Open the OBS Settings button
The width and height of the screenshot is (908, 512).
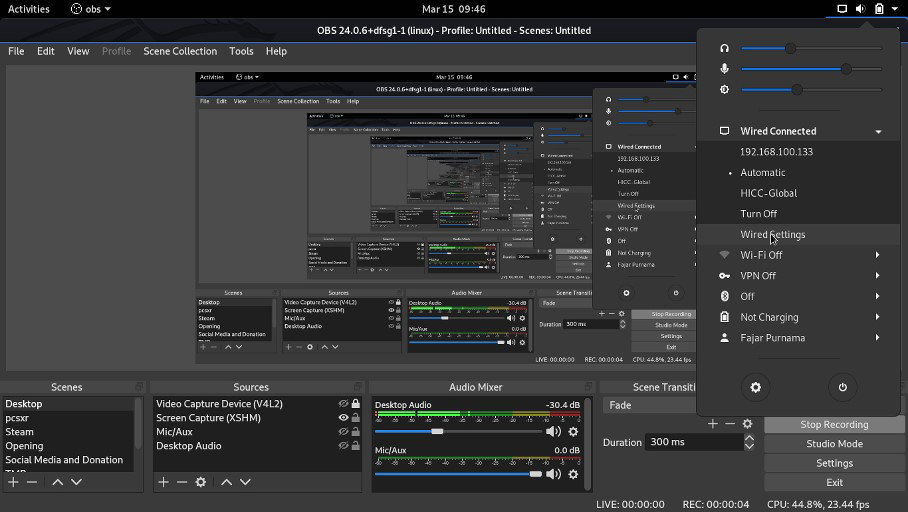click(x=834, y=463)
